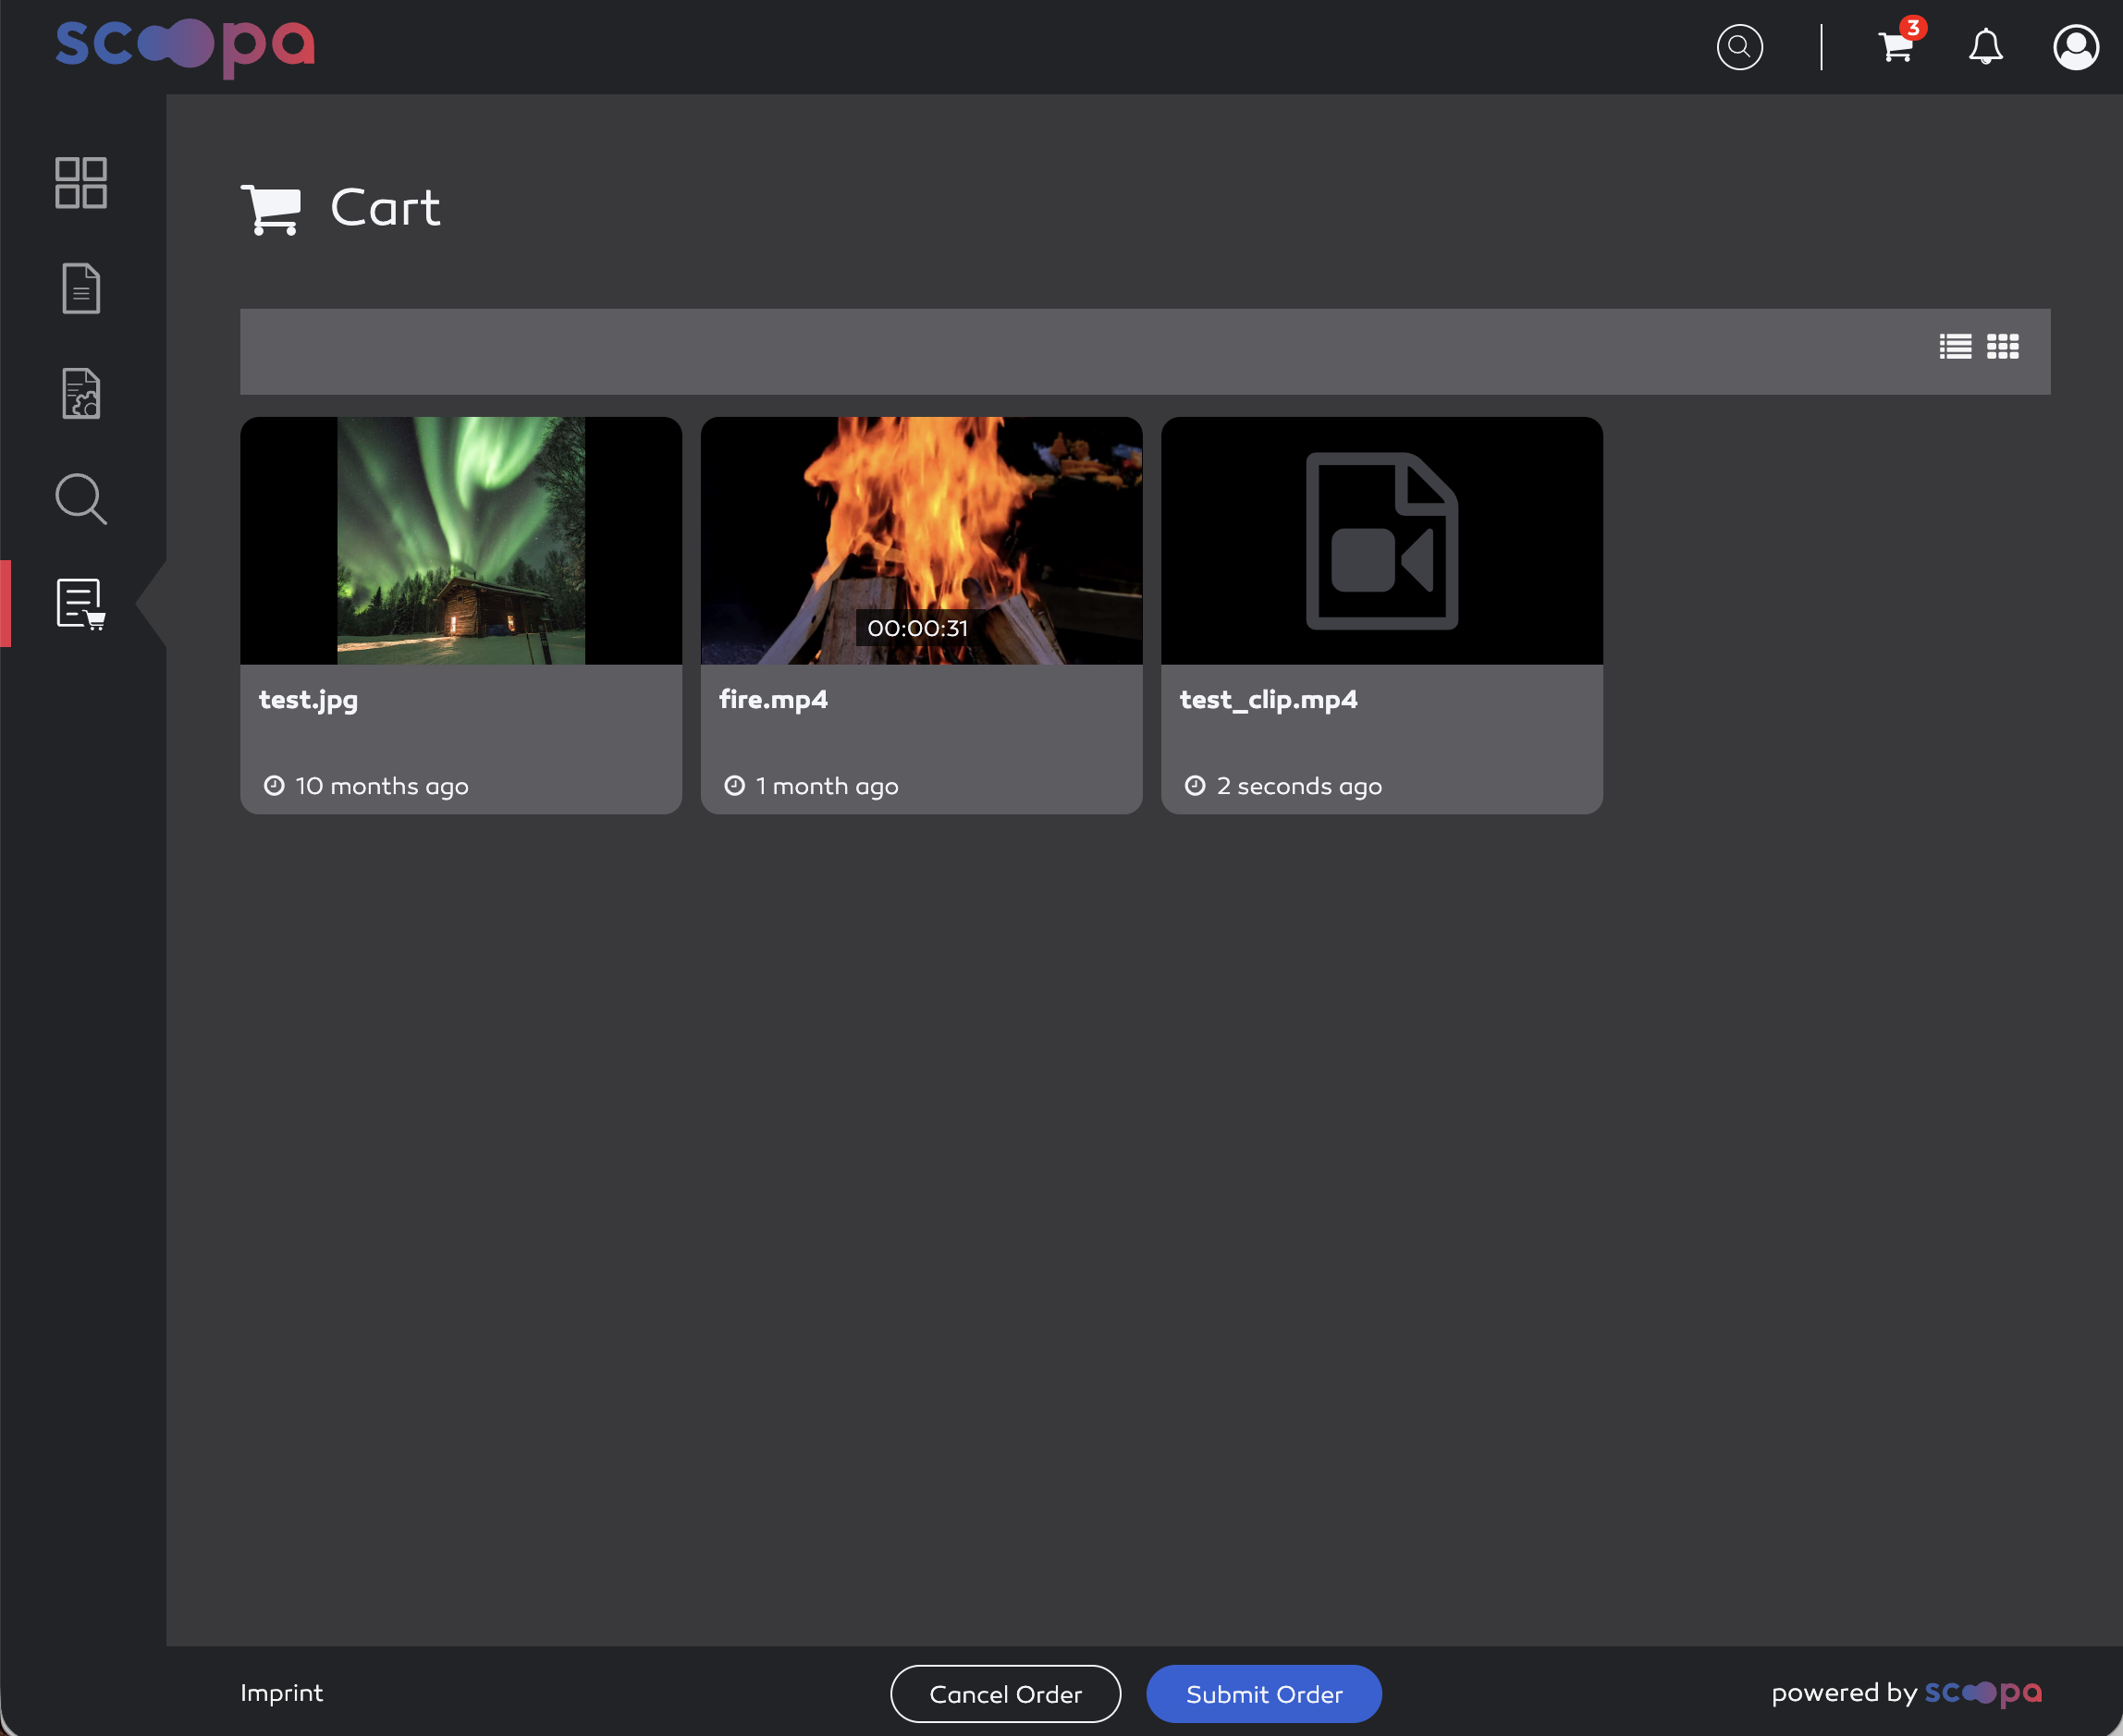Click the Submit Order button
The width and height of the screenshot is (2123, 1736).
[1263, 1694]
